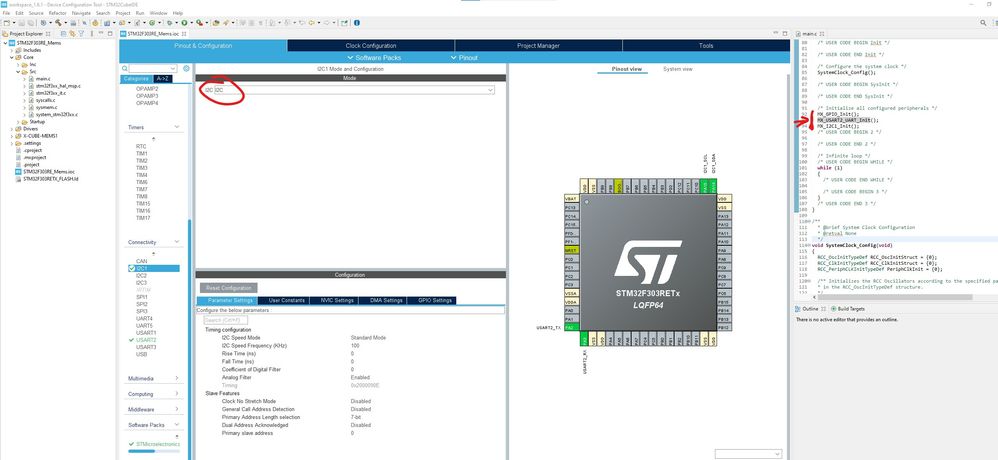This screenshot has height=460, width=998.
Task: Open the GPIO Settings tab
Action: click(x=433, y=300)
